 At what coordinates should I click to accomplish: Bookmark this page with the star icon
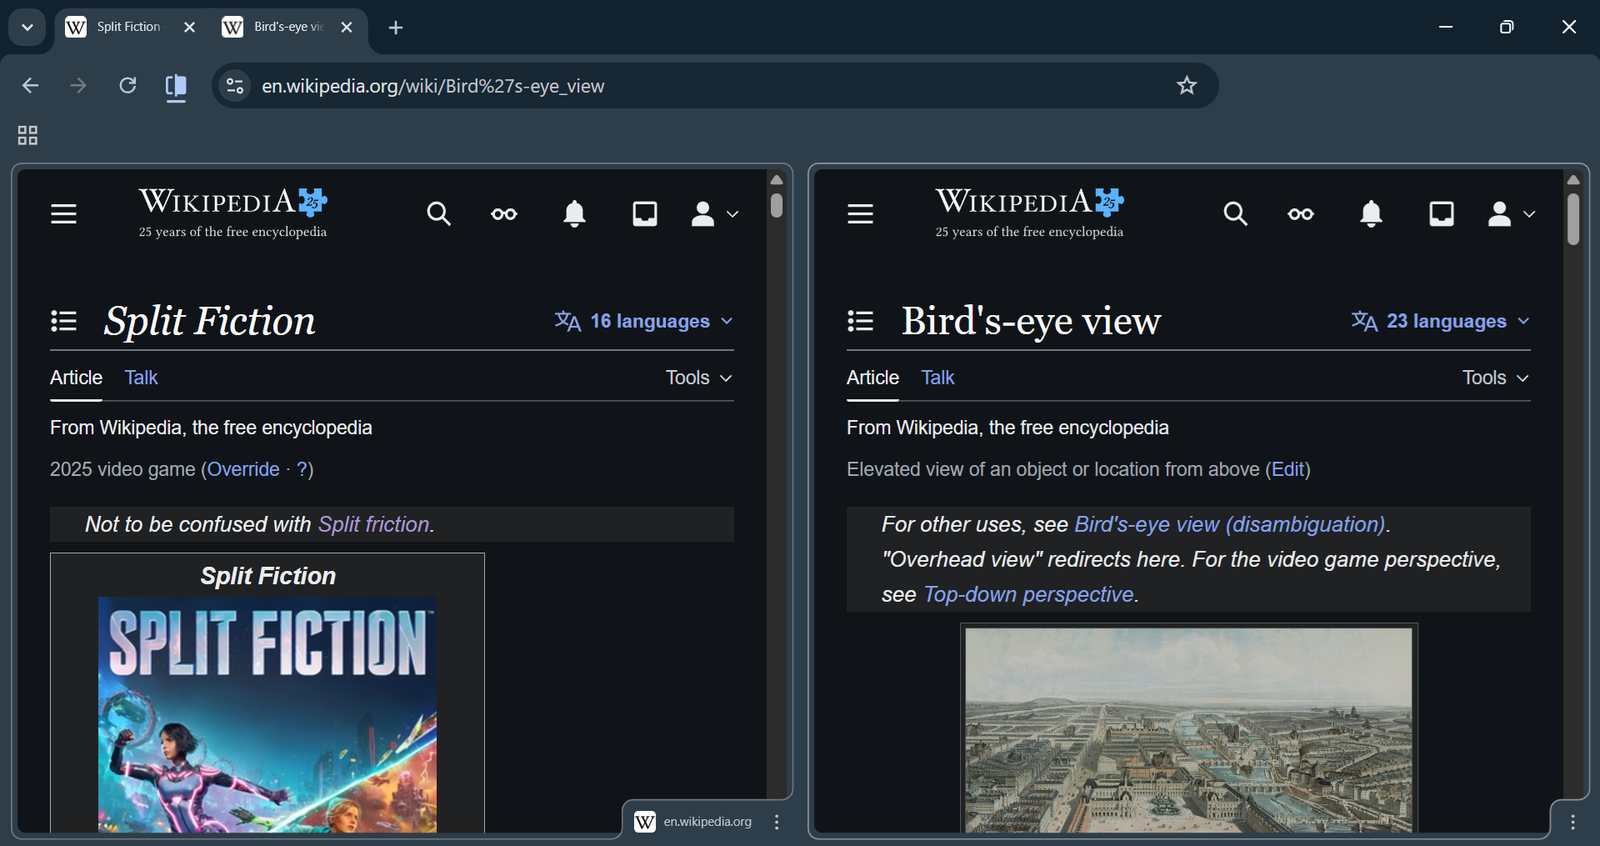pyautogui.click(x=1187, y=86)
